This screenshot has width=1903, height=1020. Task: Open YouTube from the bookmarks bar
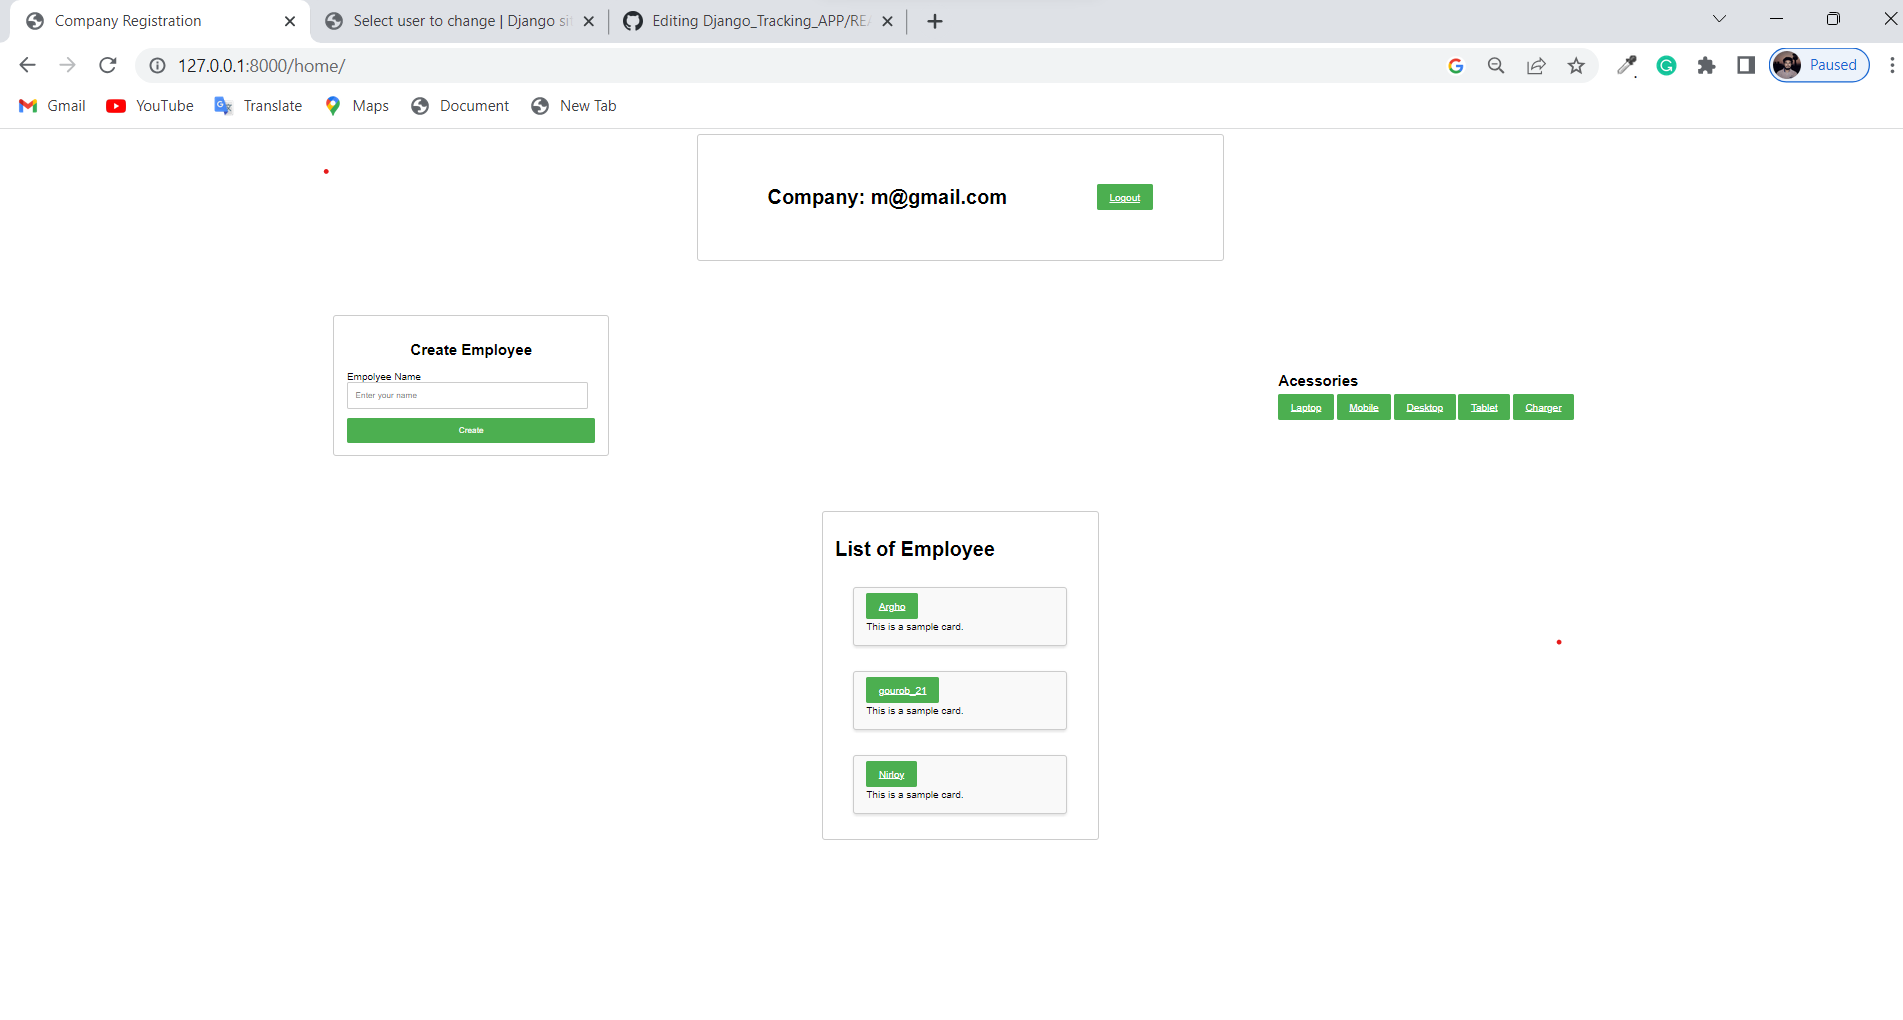[x=148, y=105]
